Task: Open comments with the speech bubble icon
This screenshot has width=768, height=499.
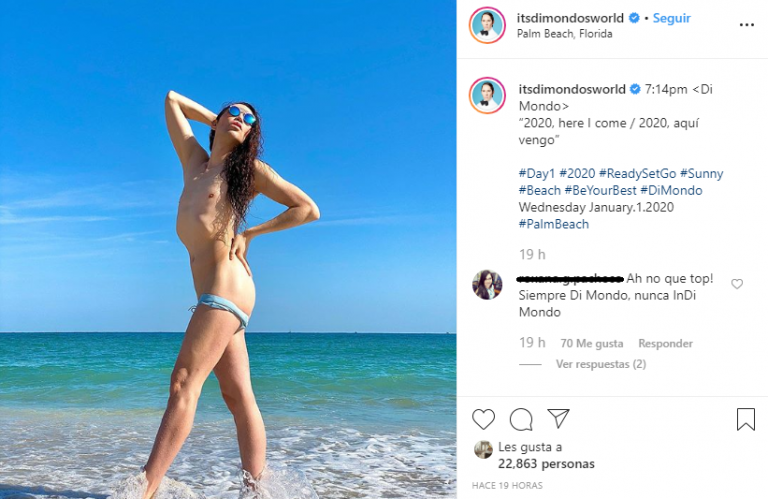Action: point(521,419)
